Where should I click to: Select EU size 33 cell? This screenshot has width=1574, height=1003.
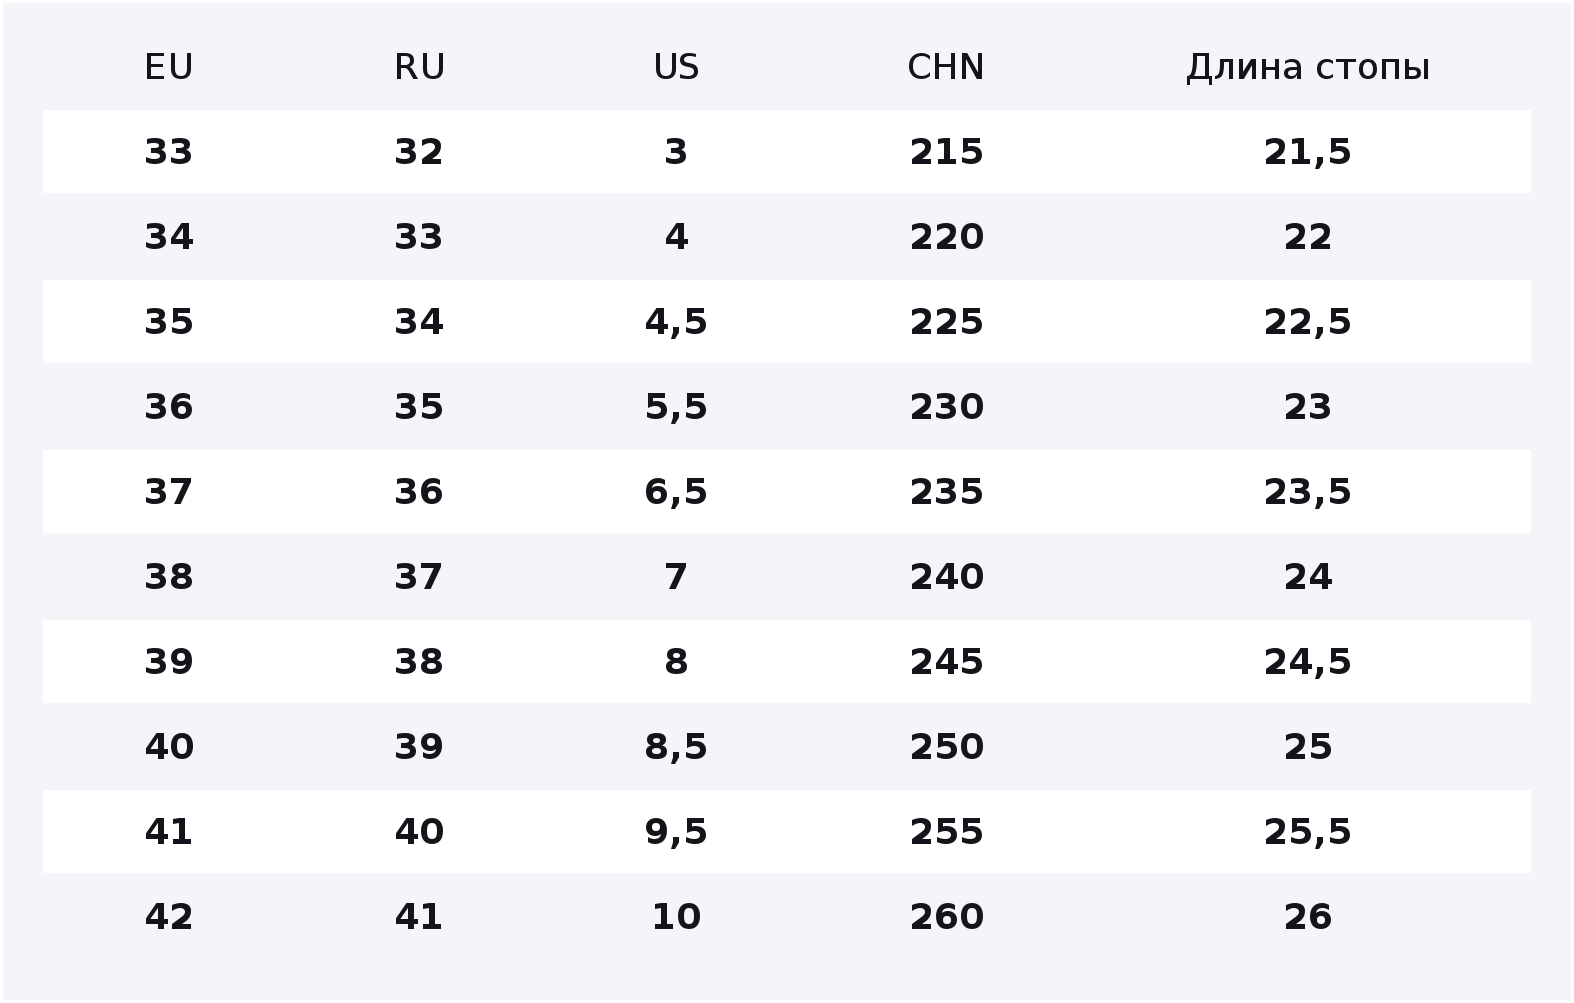point(169,152)
